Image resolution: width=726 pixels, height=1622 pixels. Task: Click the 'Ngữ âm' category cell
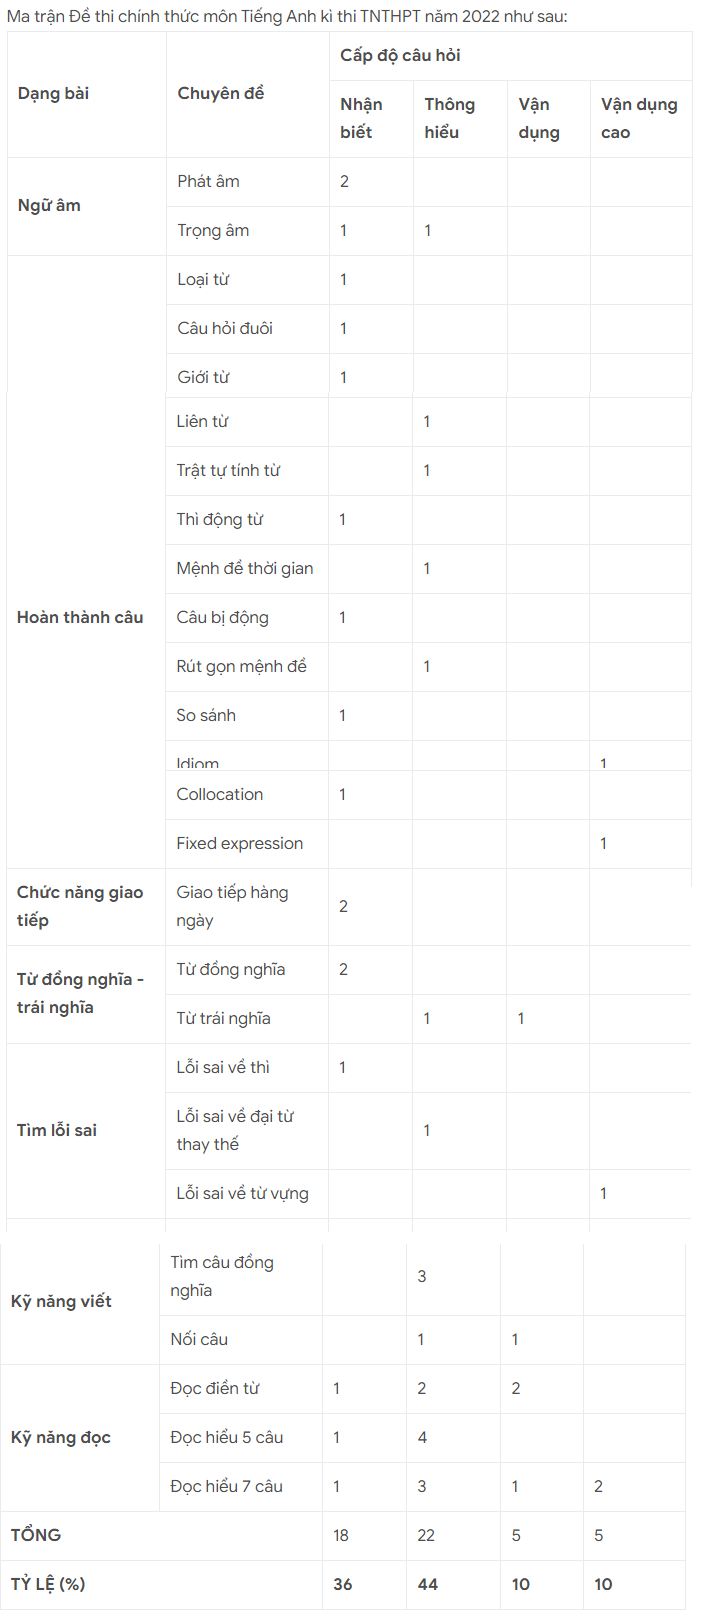click(x=49, y=206)
